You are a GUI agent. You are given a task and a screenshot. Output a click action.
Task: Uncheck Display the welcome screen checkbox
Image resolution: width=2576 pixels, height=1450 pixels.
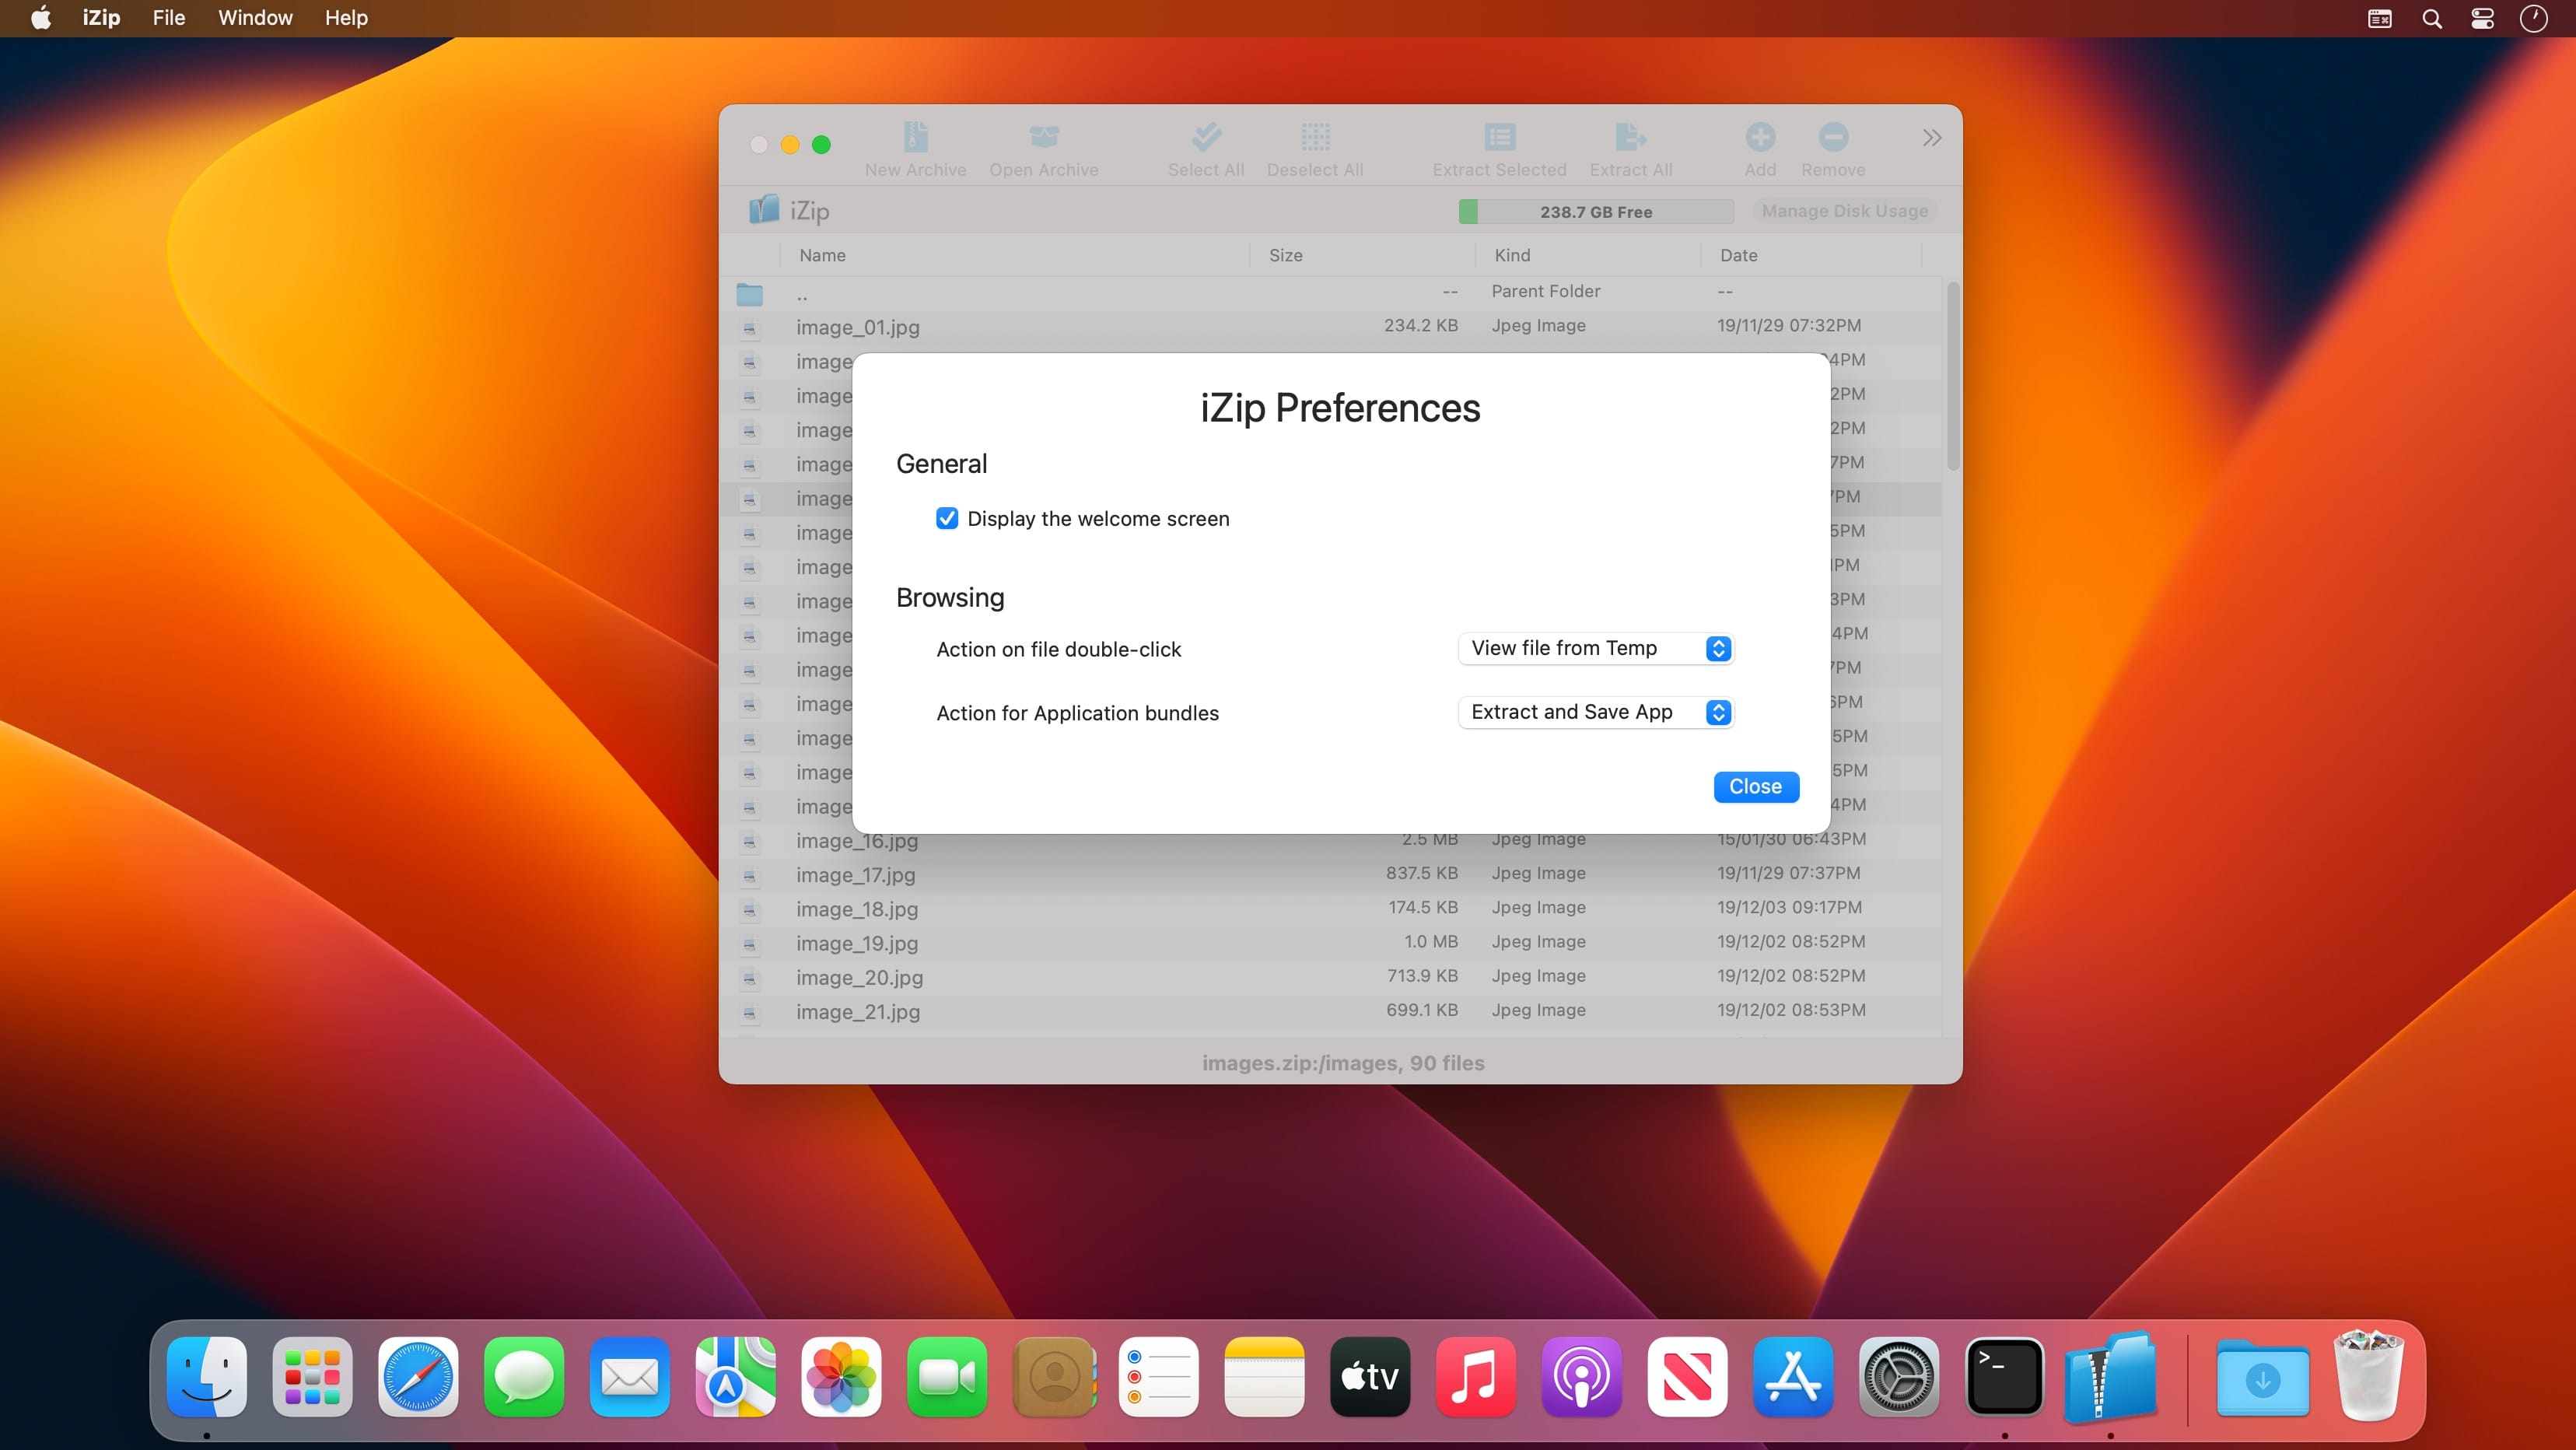(x=946, y=518)
